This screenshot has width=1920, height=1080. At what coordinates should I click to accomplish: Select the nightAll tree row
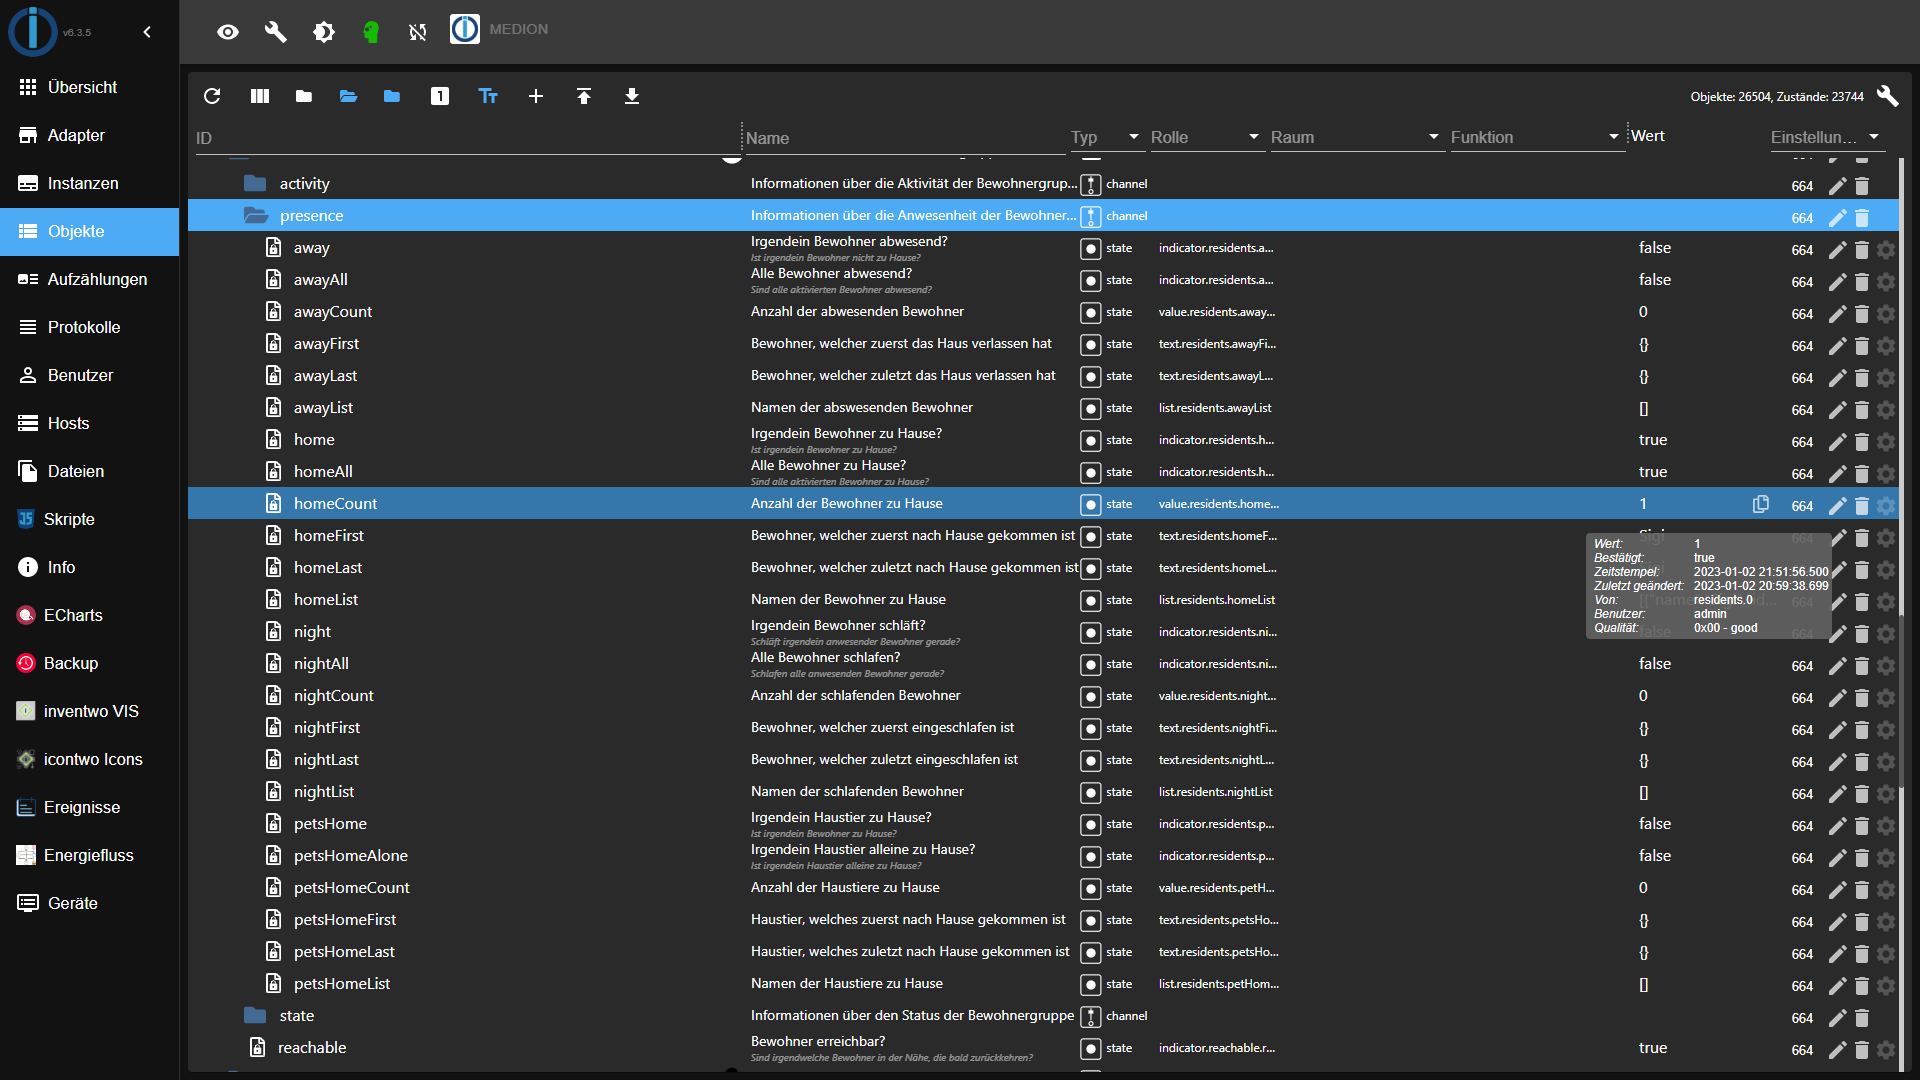click(x=1044, y=664)
